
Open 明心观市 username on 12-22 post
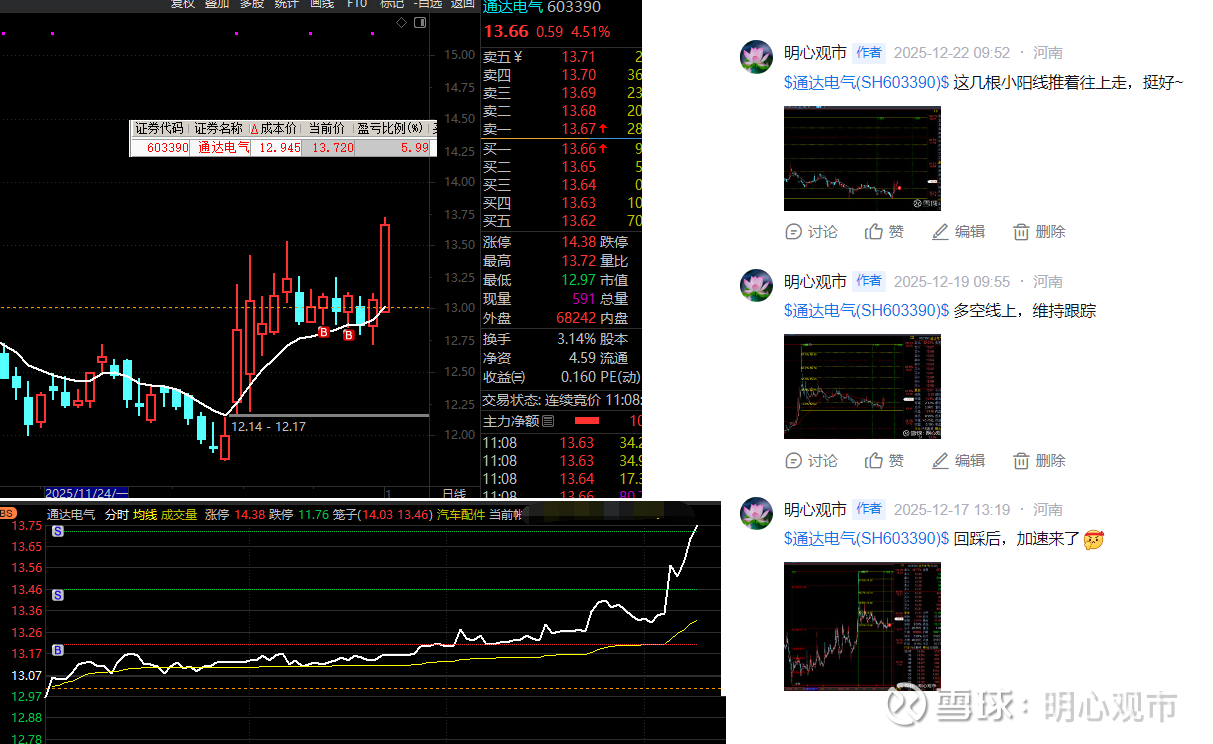[x=815, y=53]
